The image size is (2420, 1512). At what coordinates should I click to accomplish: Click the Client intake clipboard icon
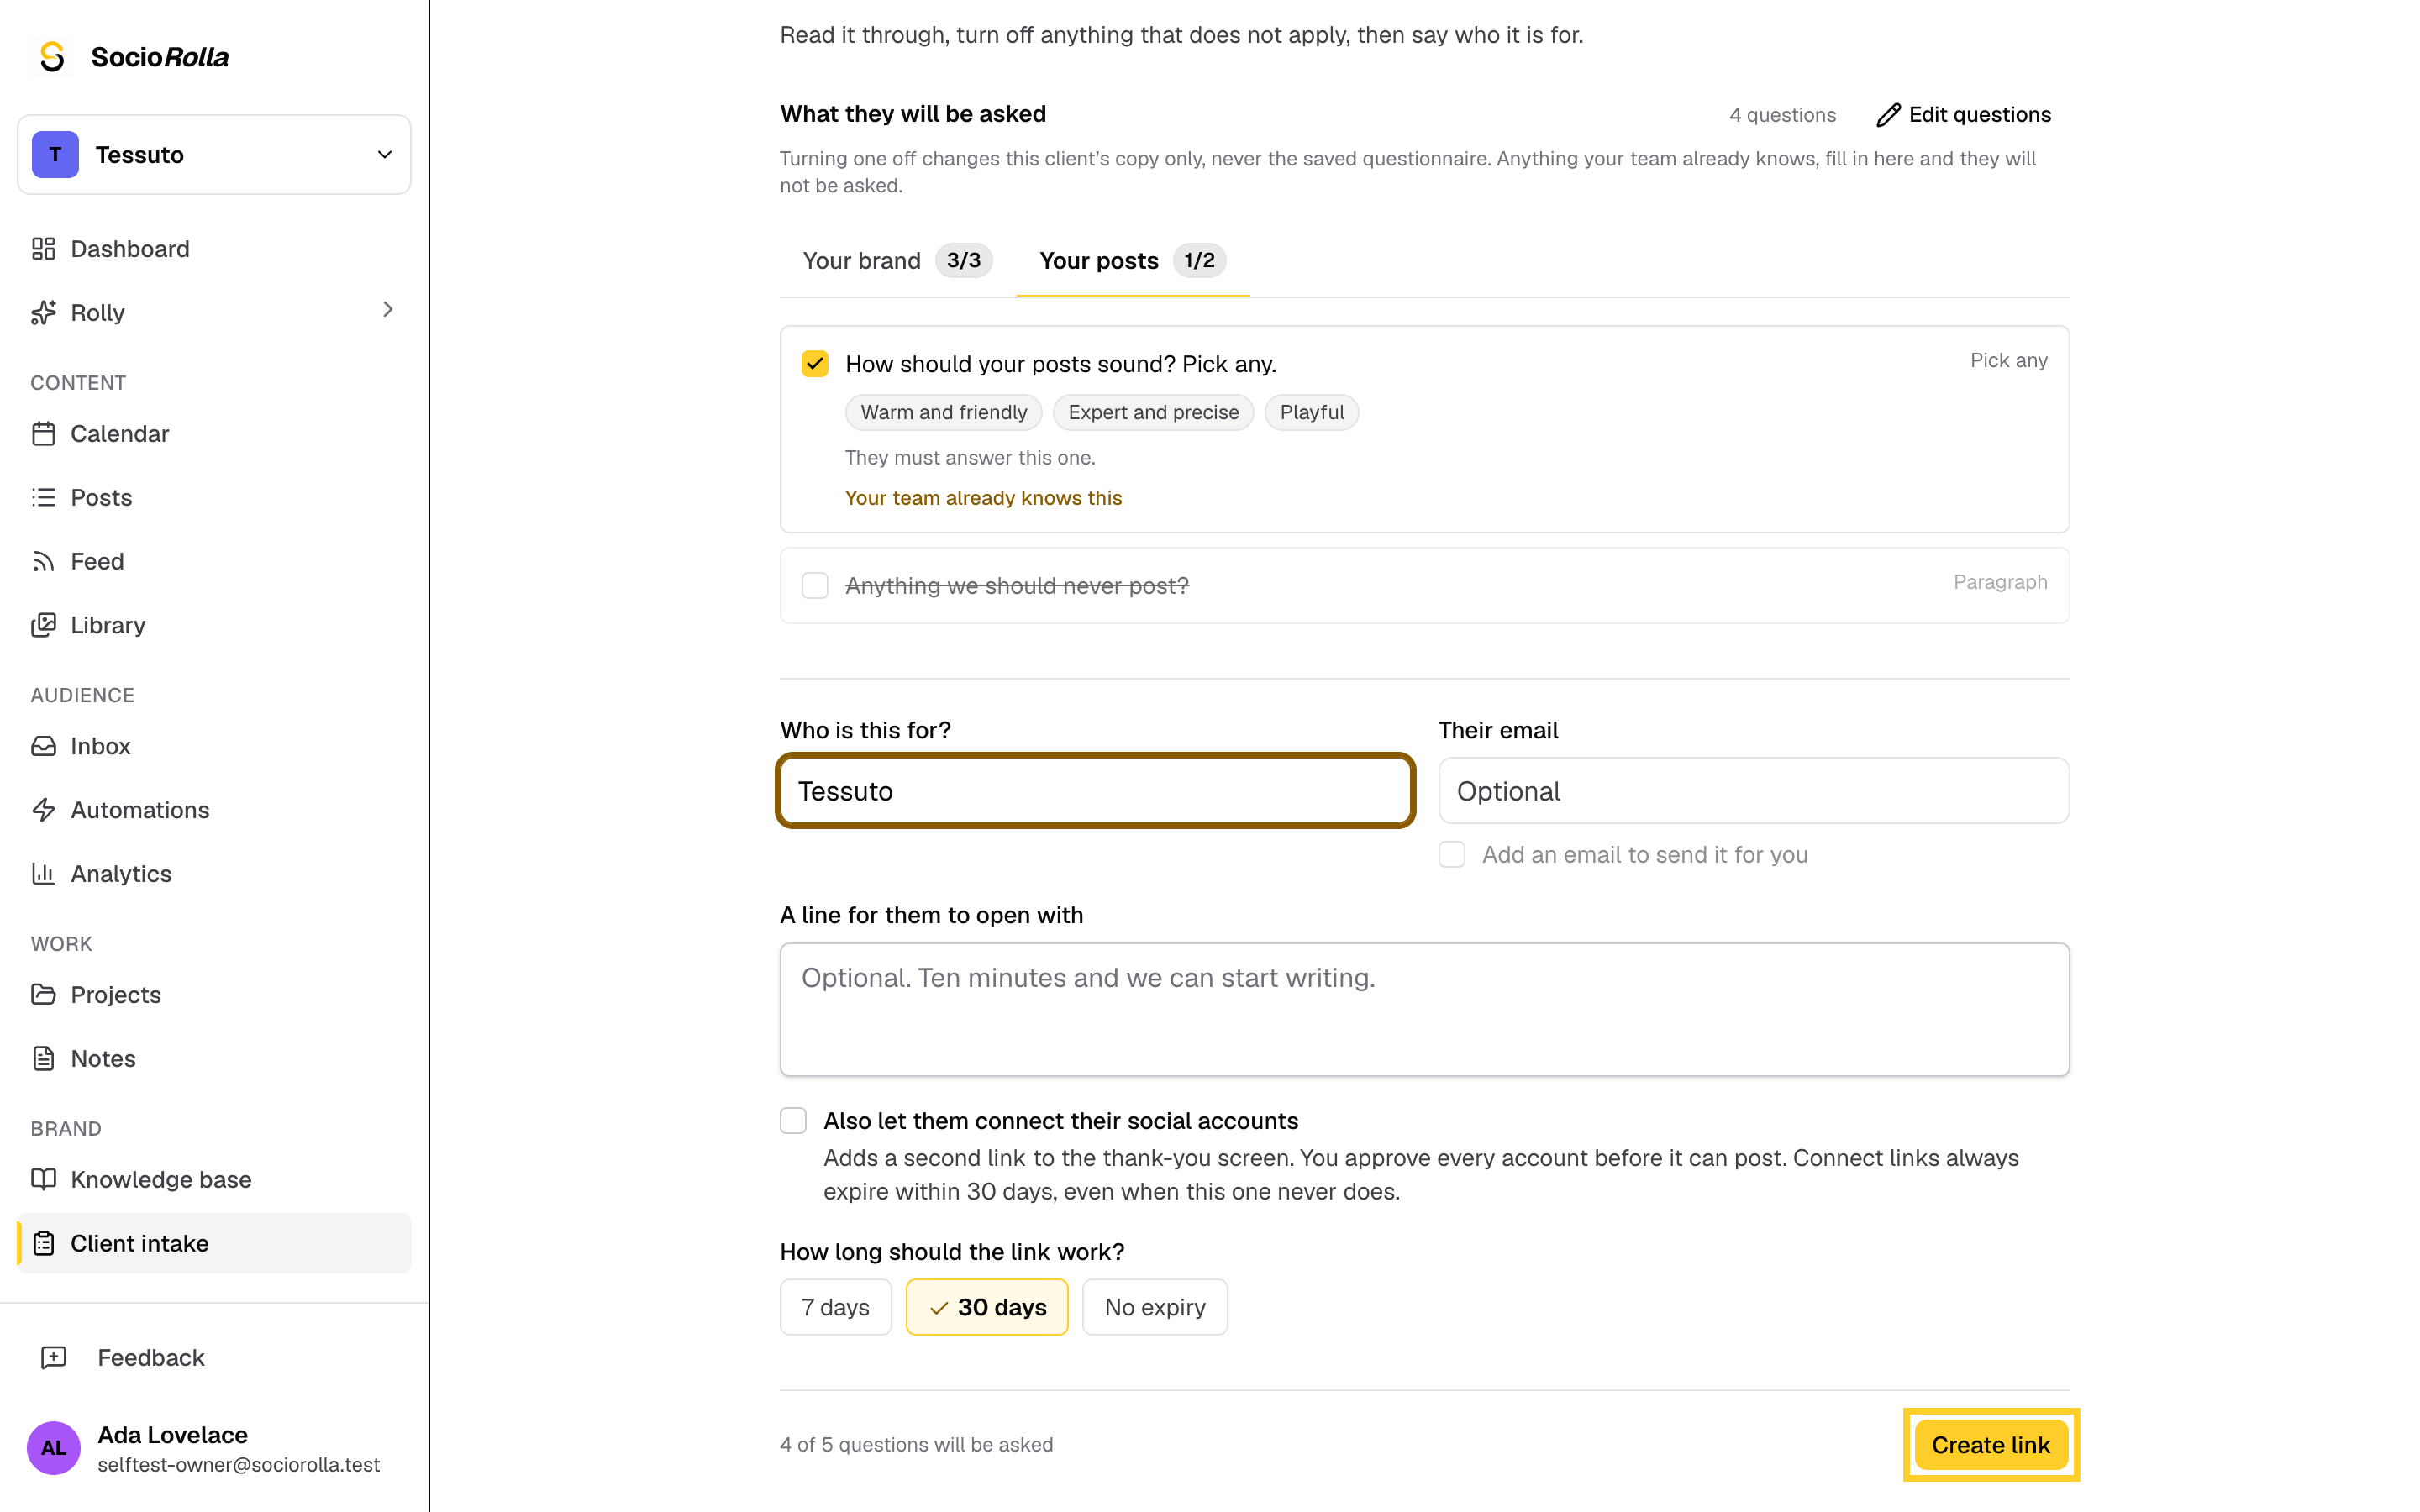pos(43,1244)
